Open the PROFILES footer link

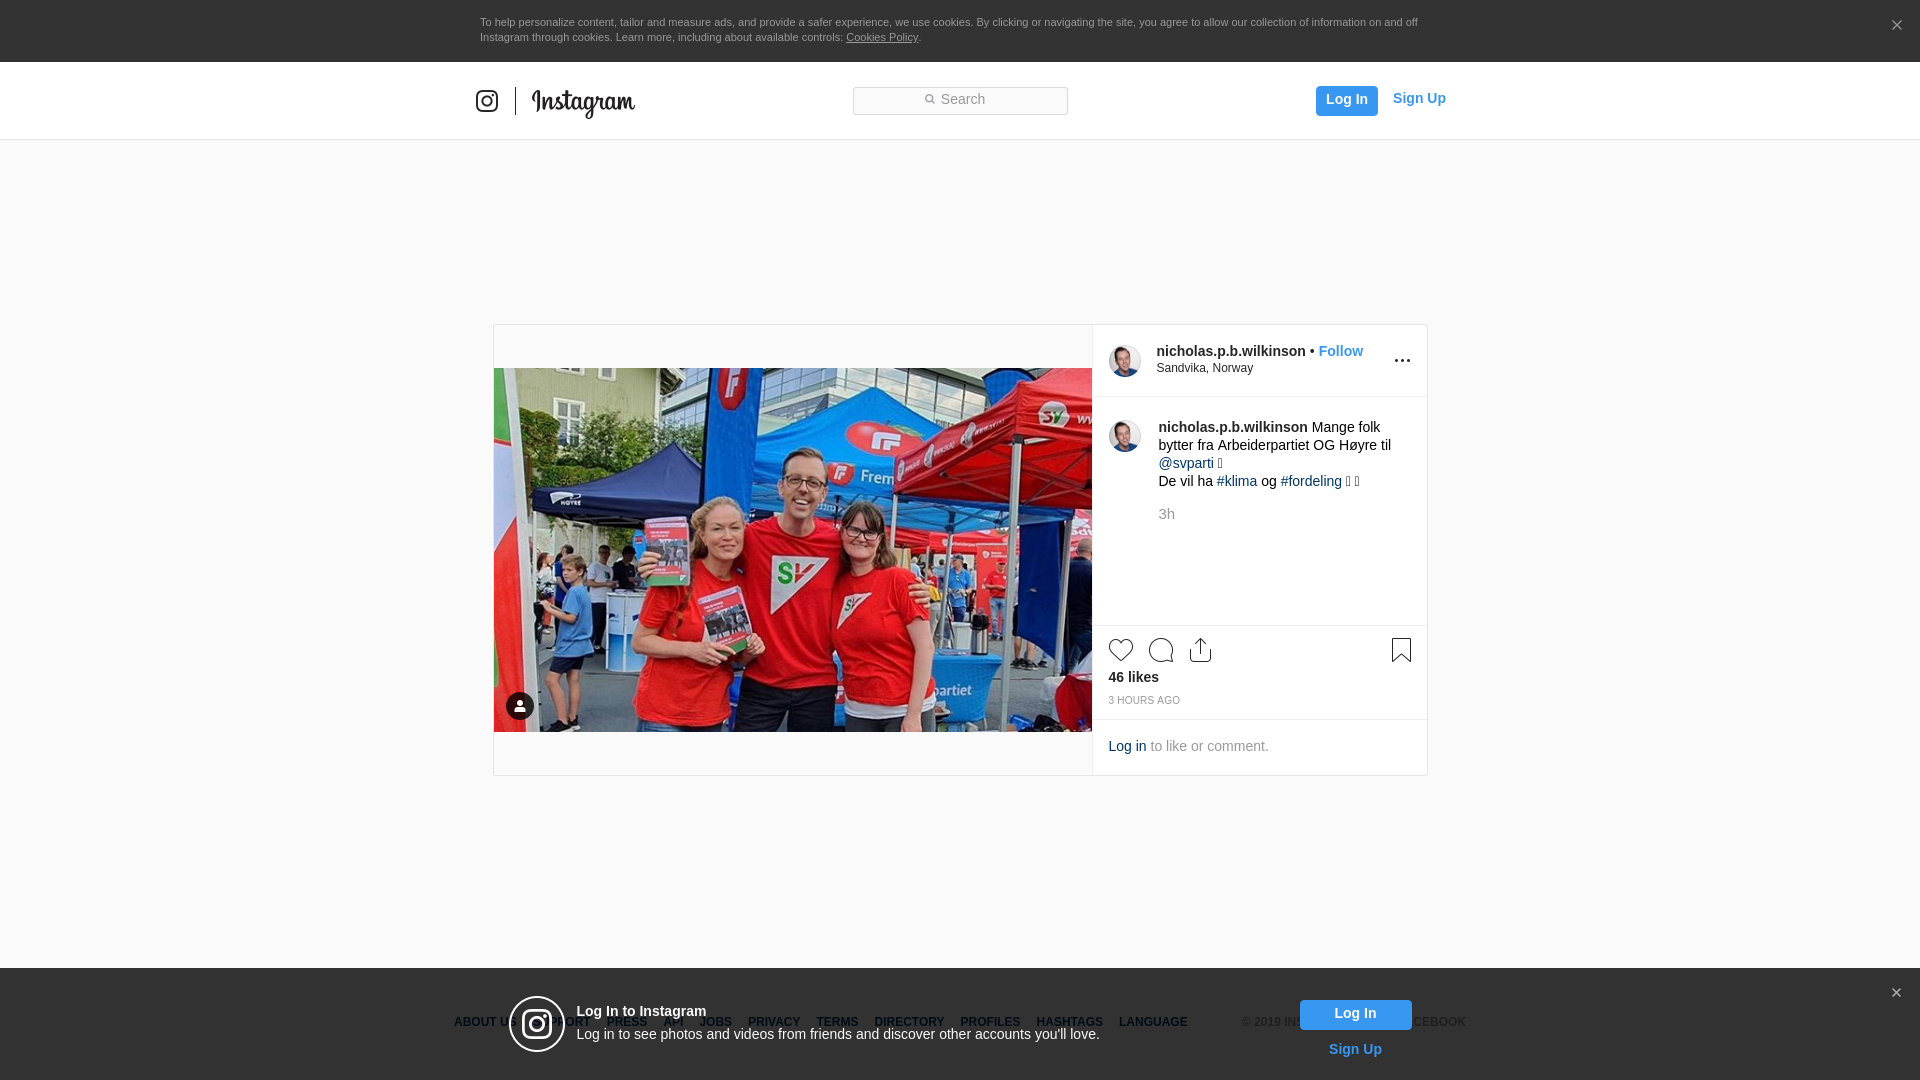990,1022
